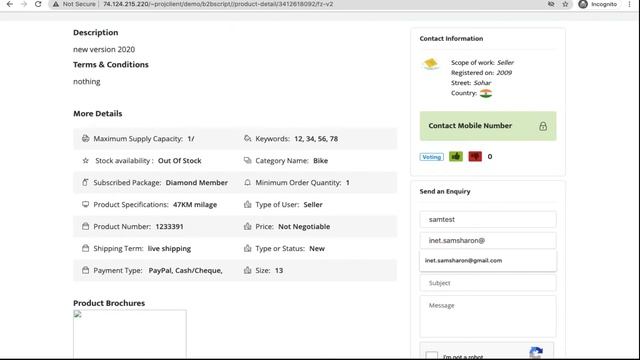Click the Product Number icon
Viewport: 640px width, 360px height.
point(85,226)
